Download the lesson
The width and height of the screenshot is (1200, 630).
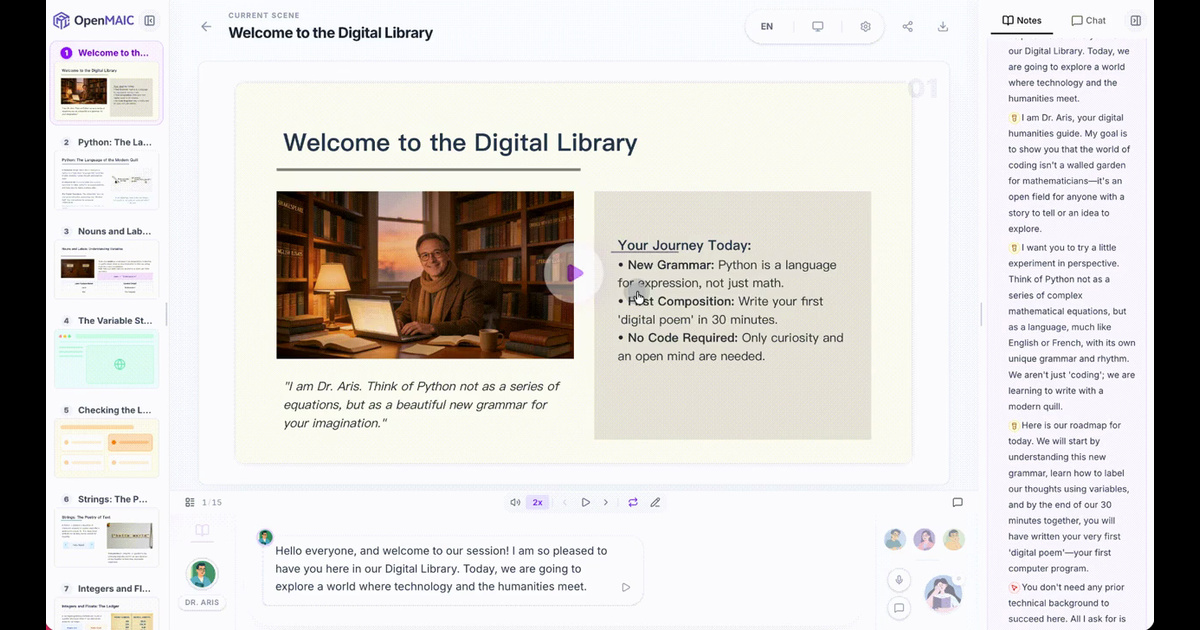click(943, 27)
